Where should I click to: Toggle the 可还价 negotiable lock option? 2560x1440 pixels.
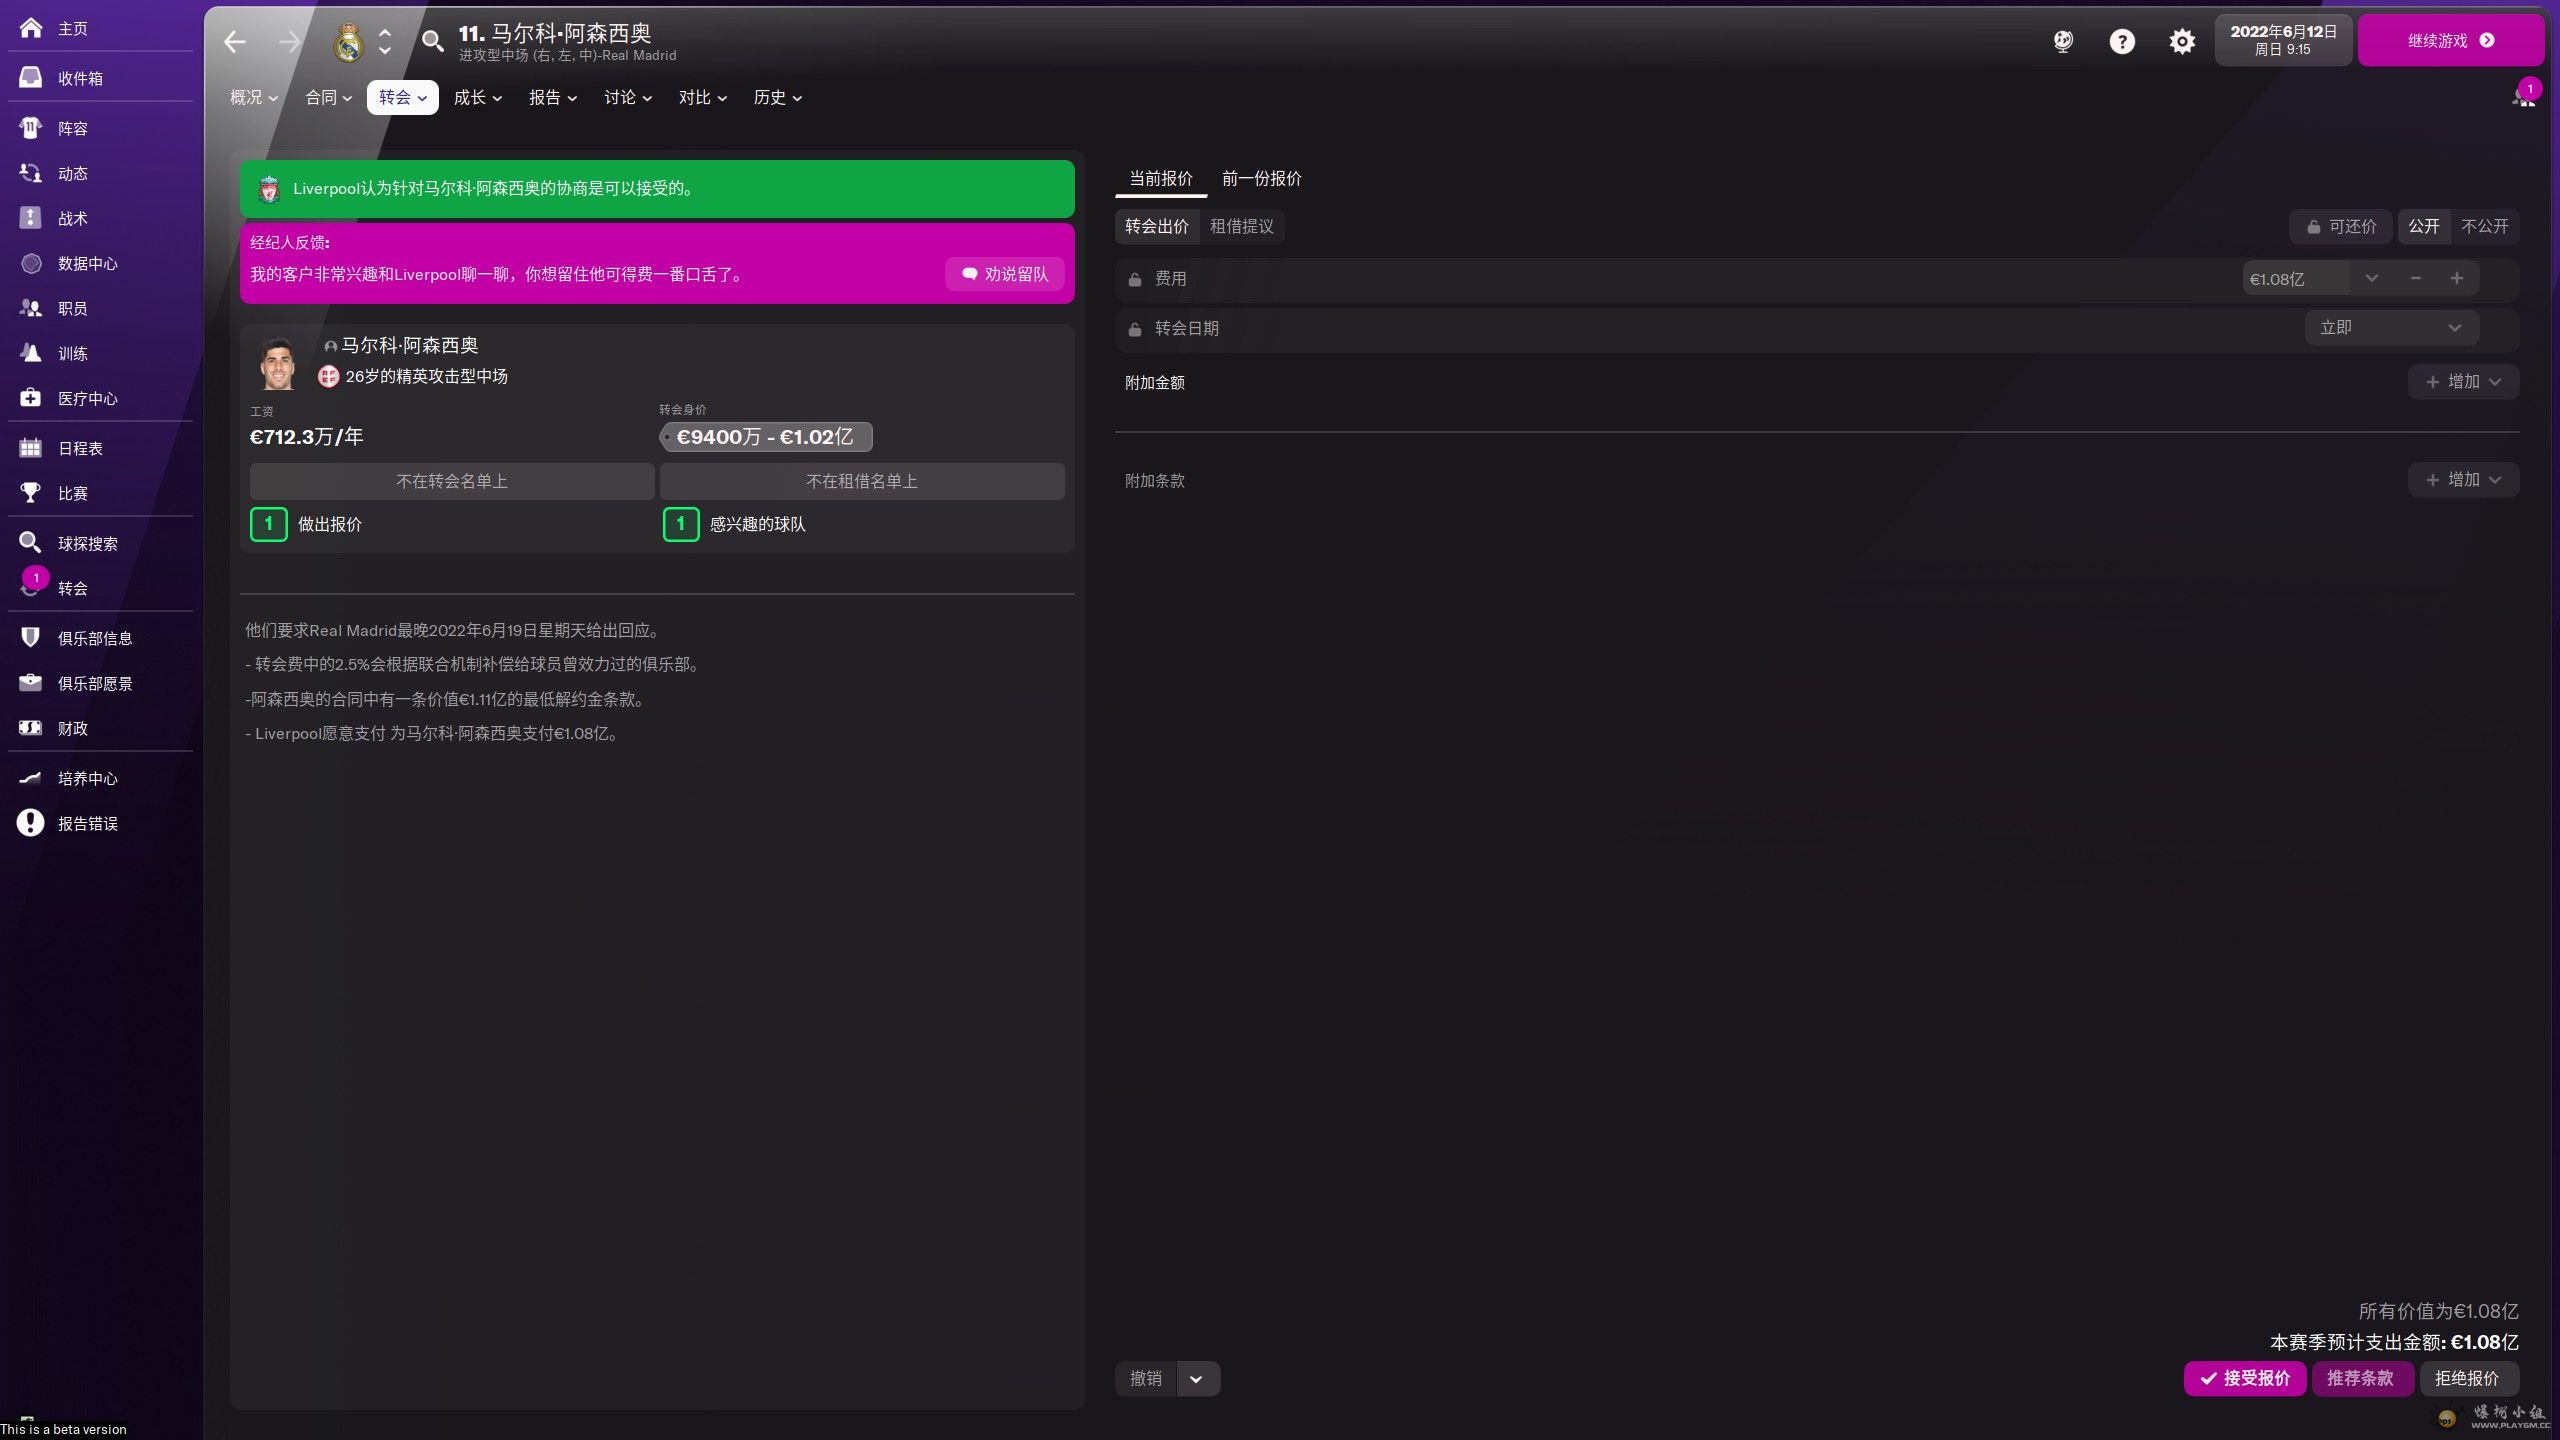pos(2341,227)
